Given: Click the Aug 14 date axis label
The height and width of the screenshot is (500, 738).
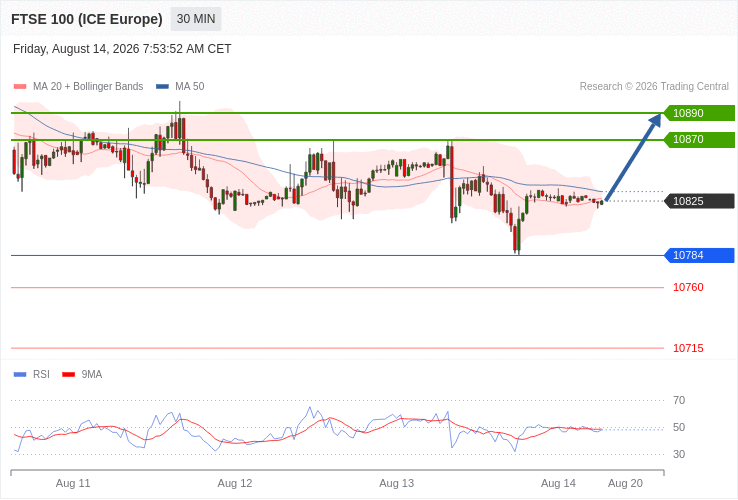Looking at the screenshot, I should click(558, 484).
